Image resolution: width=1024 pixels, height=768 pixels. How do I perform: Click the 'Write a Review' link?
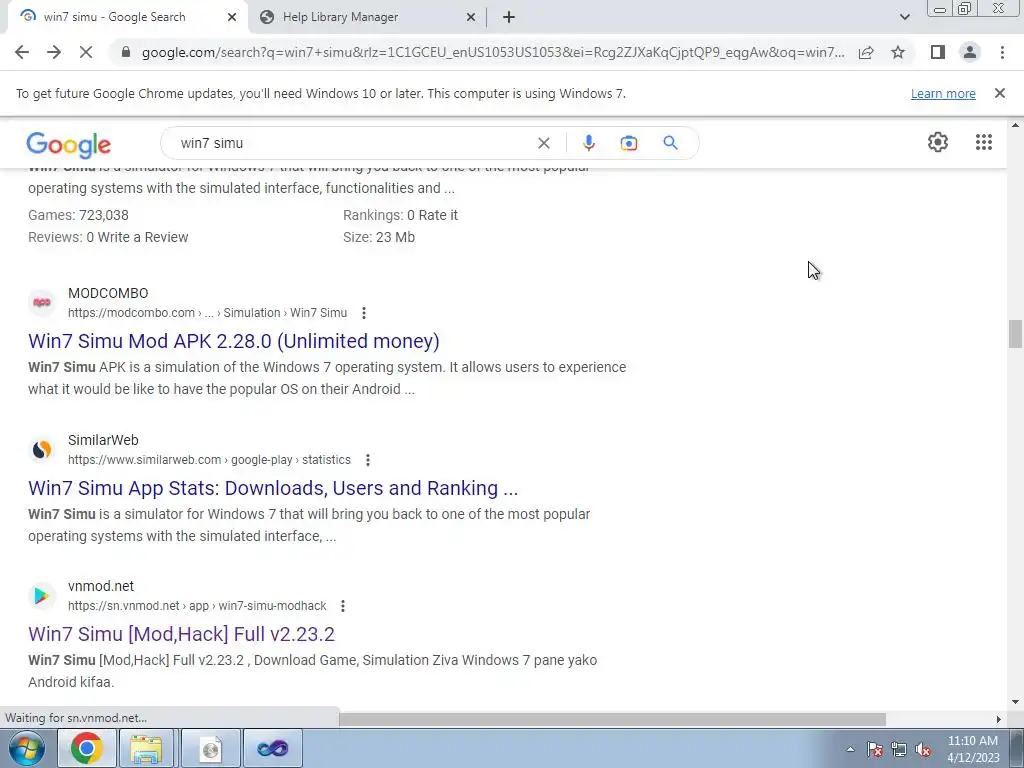142,237
